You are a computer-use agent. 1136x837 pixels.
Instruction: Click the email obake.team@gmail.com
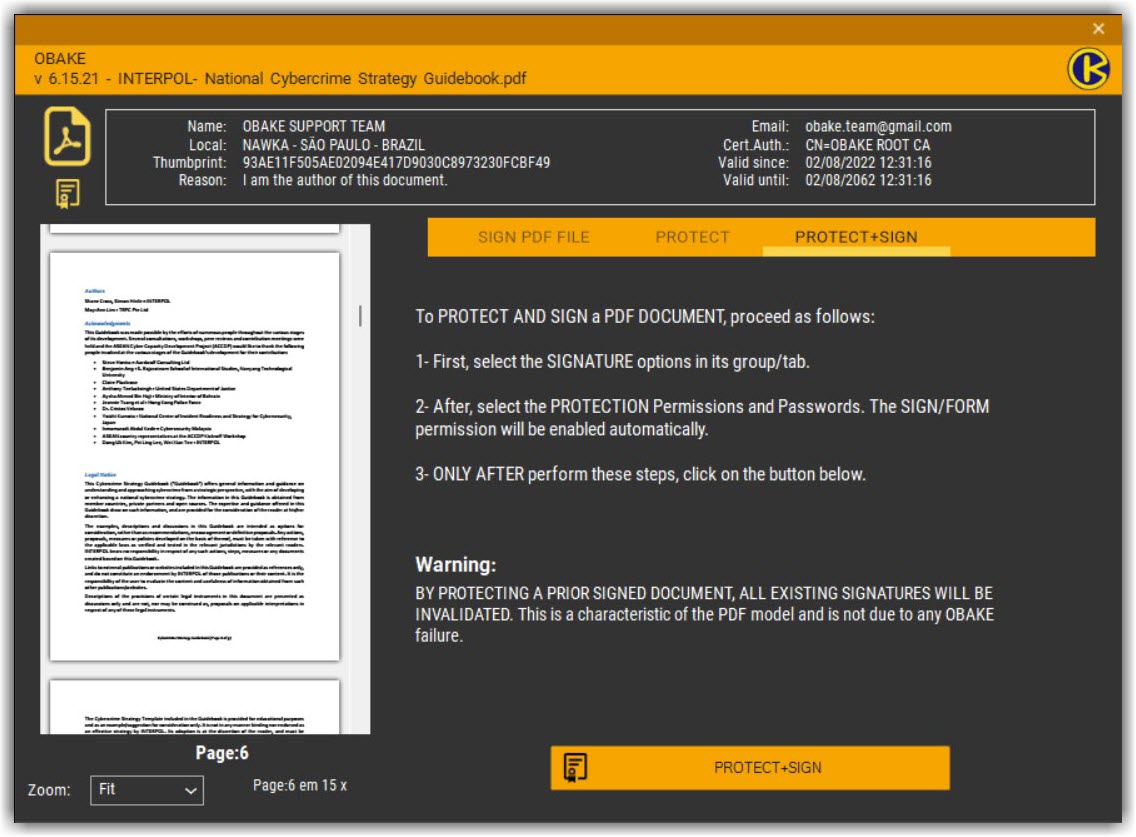tap(878, 126)
